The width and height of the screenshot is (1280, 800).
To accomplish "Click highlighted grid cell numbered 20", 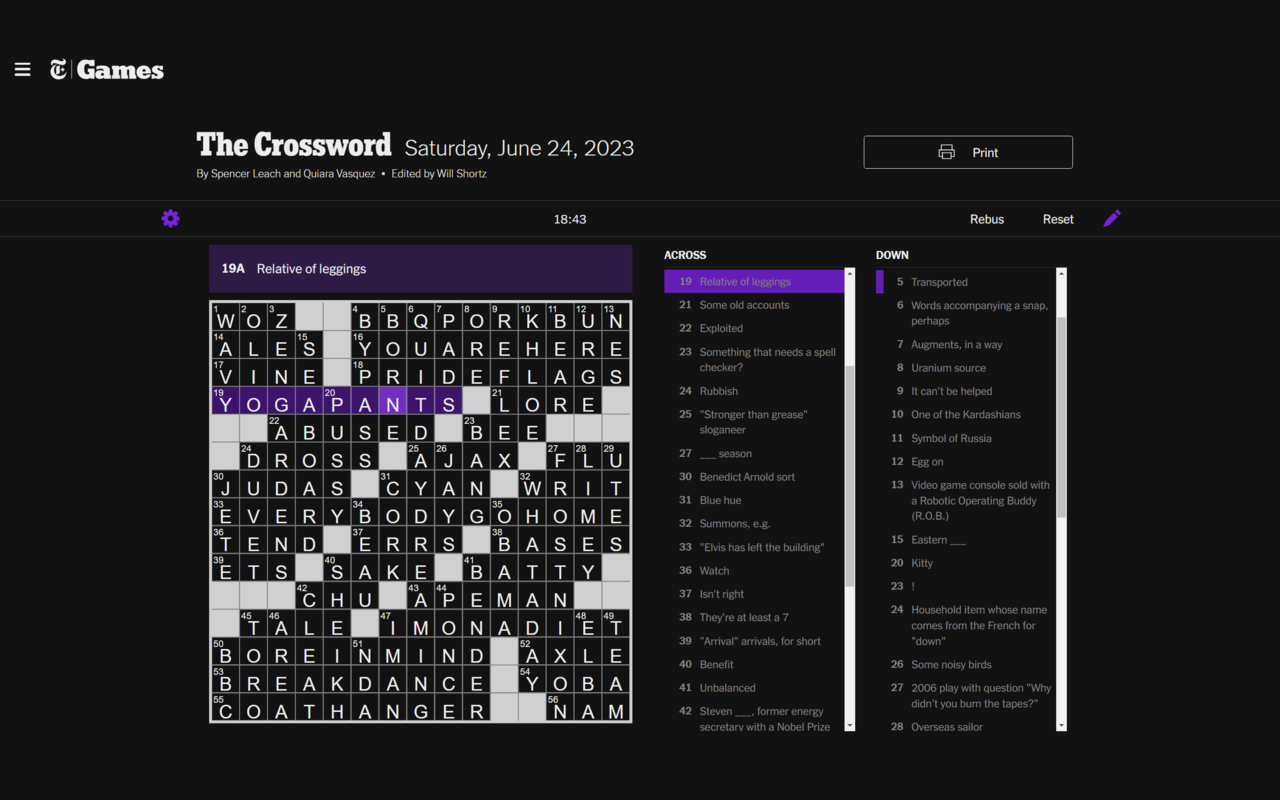I will click(337, 401).
